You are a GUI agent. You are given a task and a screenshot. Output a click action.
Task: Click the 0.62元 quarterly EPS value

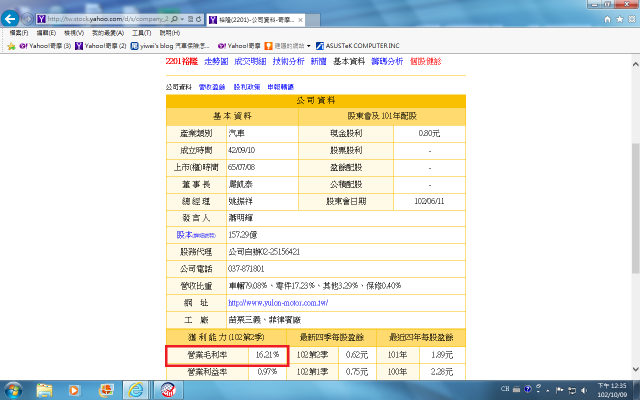pos(357,355)
